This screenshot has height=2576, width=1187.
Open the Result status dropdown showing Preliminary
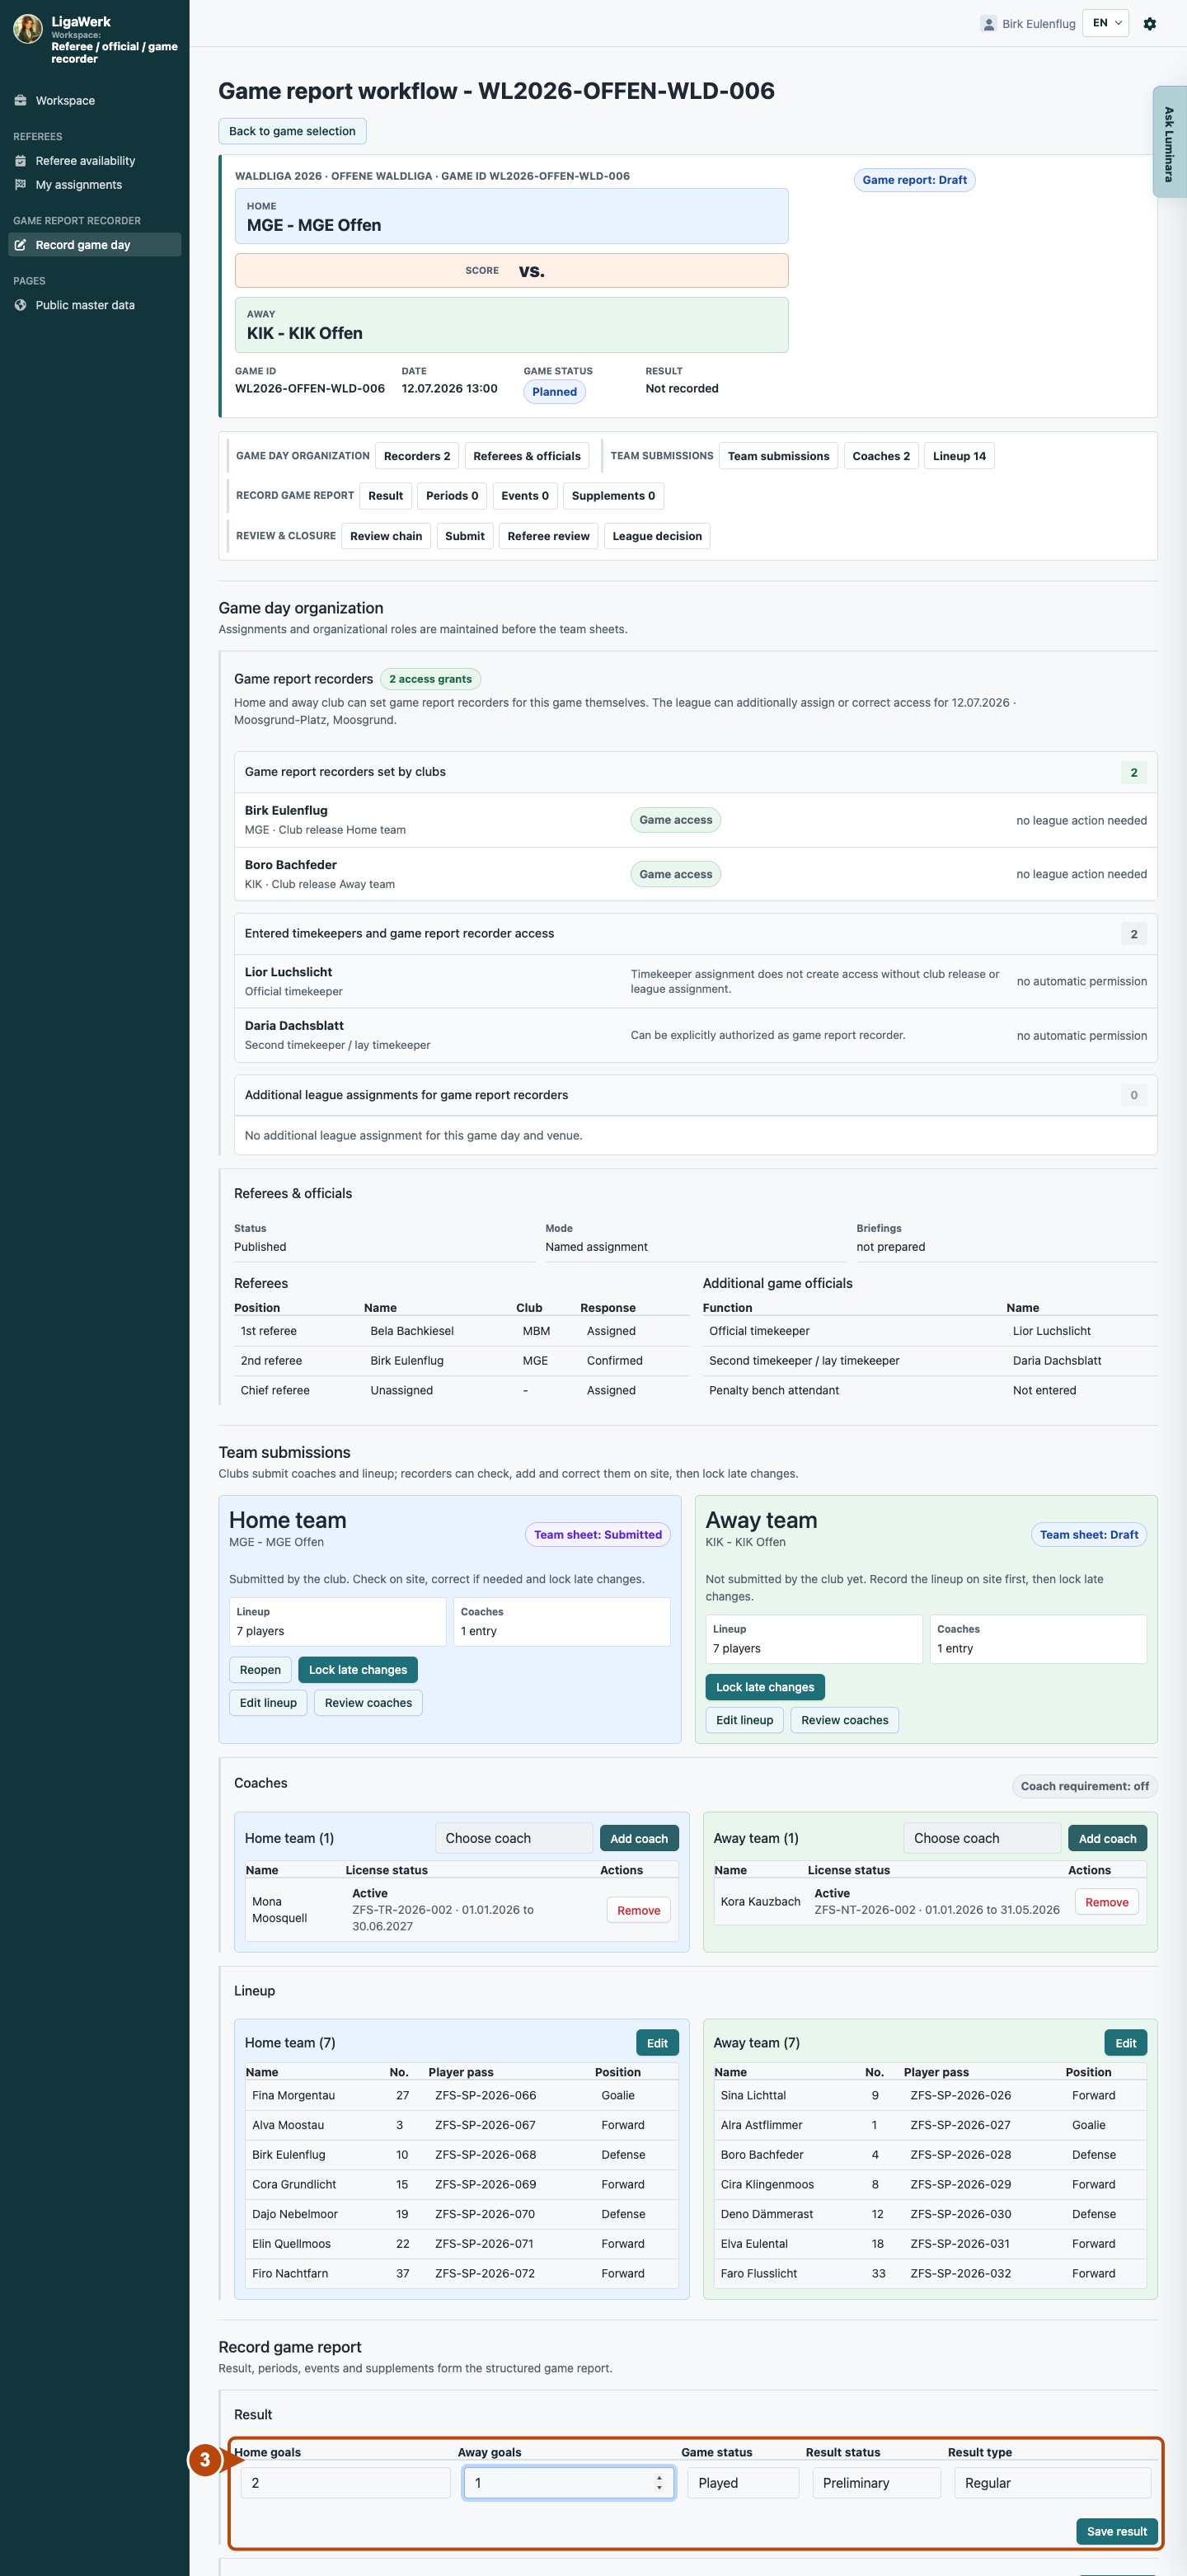point(876,2483)
